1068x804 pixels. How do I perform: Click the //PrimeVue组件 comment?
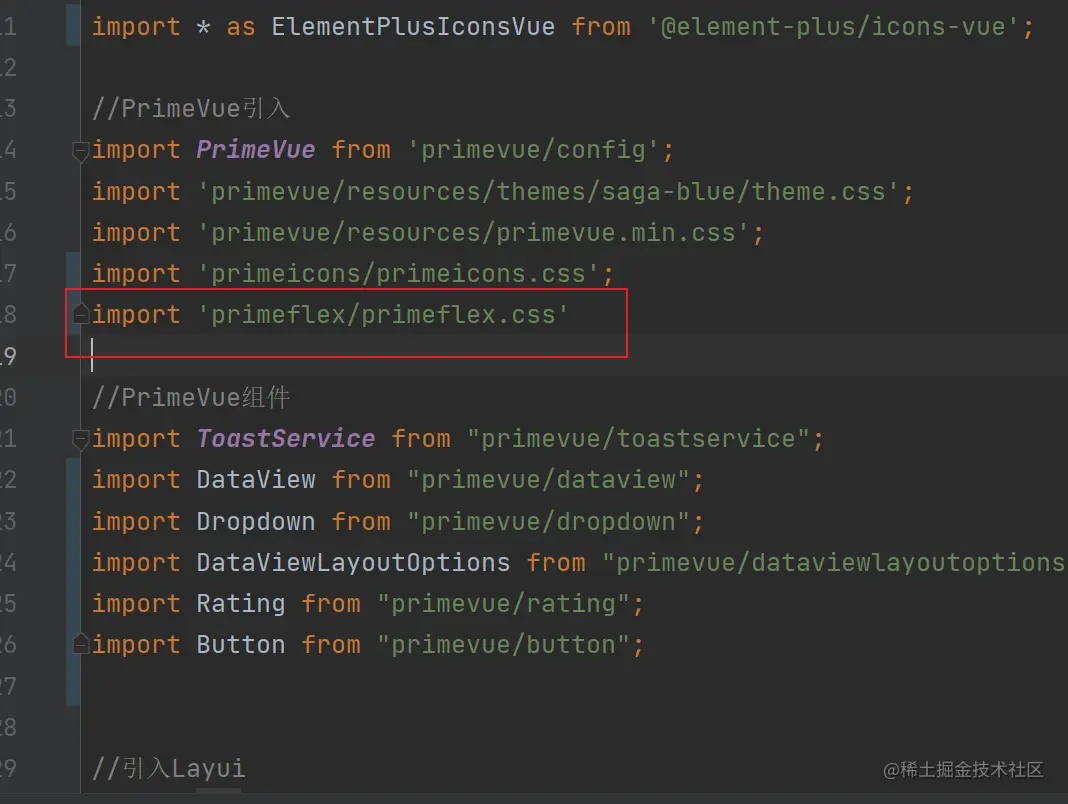(x=190, y=397)
